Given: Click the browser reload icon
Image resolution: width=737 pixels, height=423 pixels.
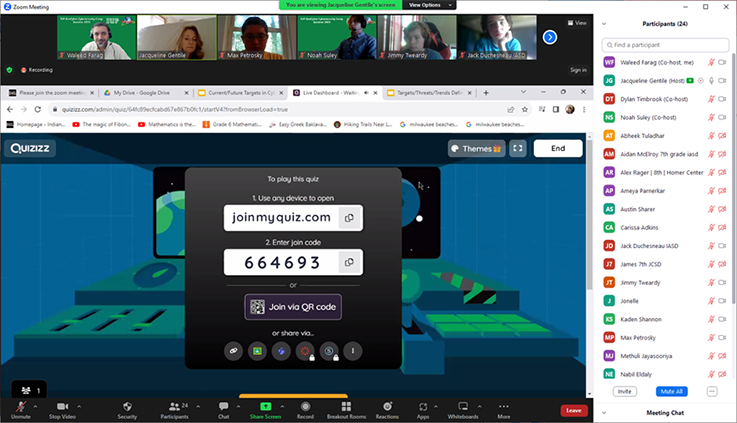Looking at the screenshot, I should point(38,109).
